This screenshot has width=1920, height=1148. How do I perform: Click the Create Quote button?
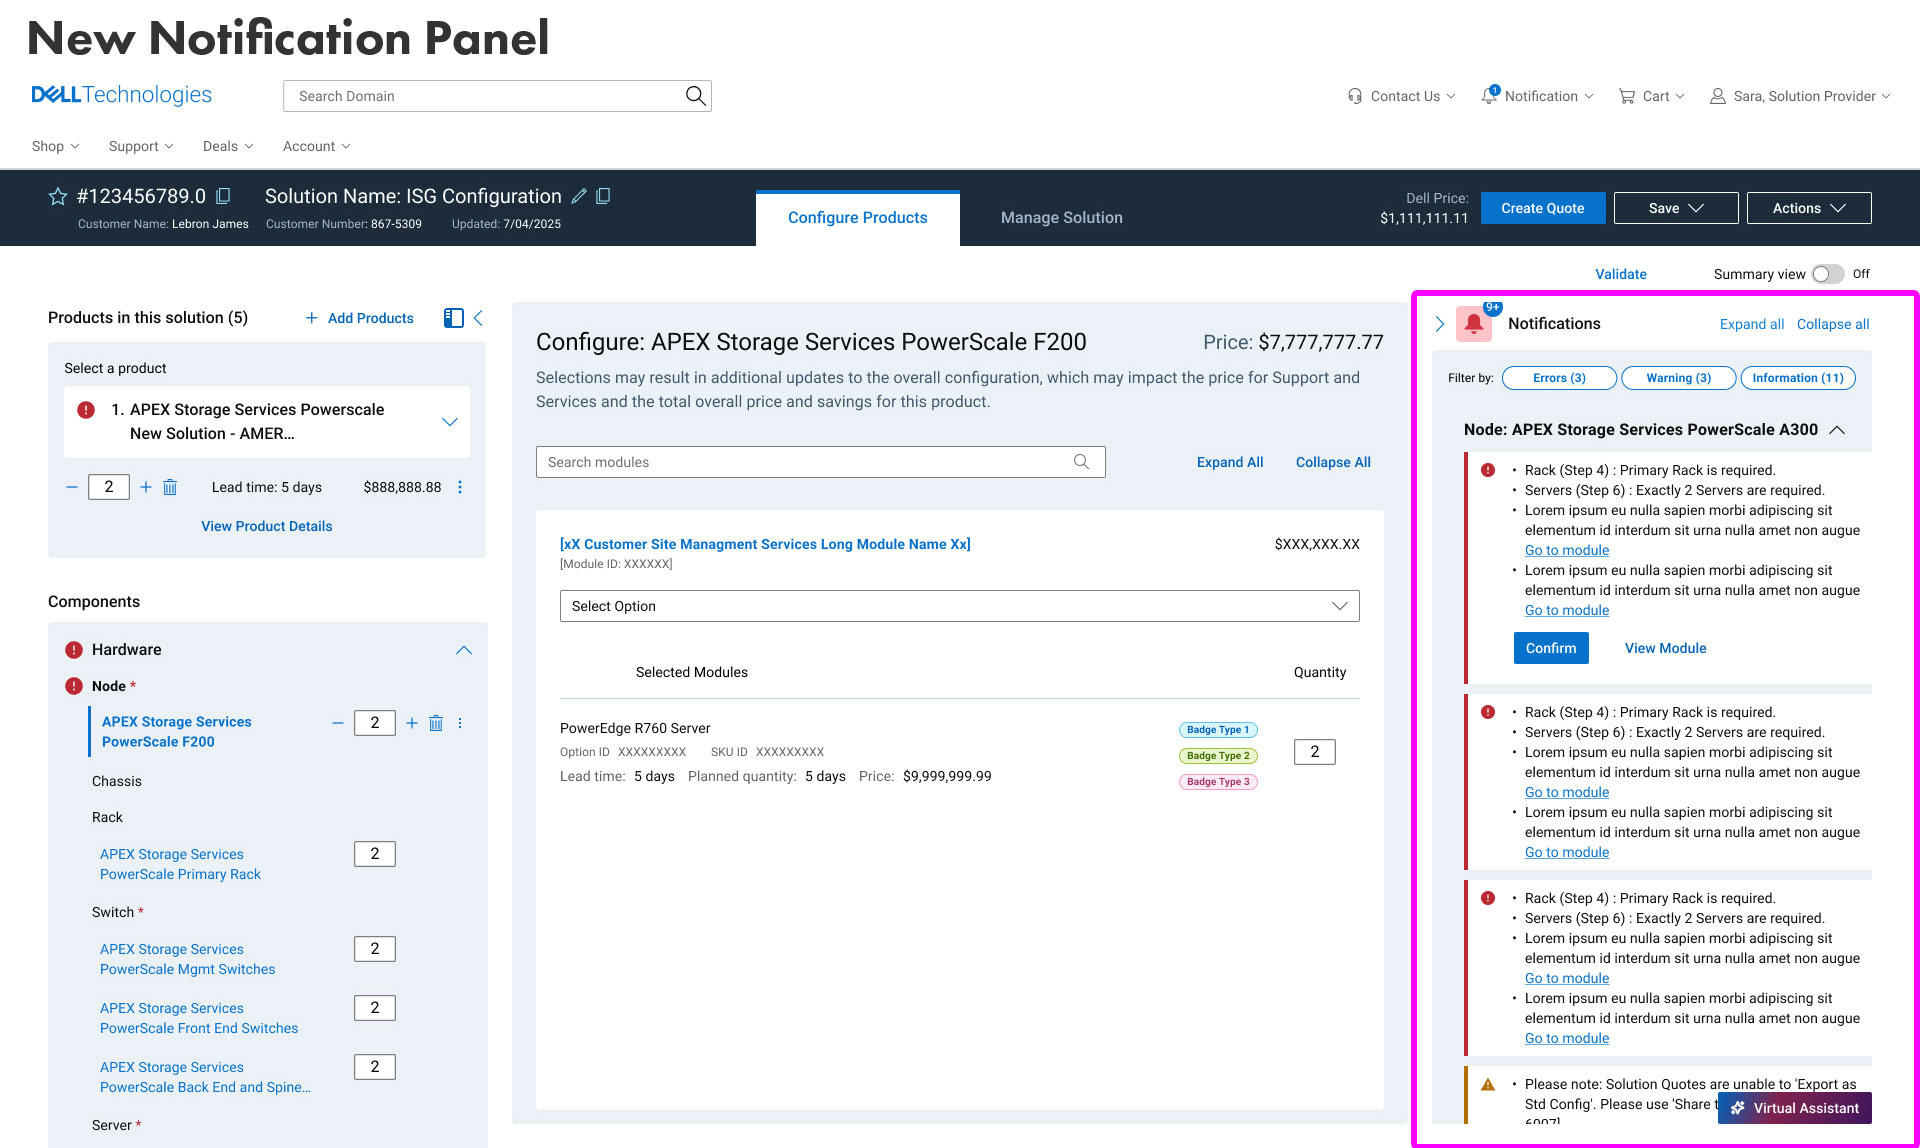[x=1542, y=208]
